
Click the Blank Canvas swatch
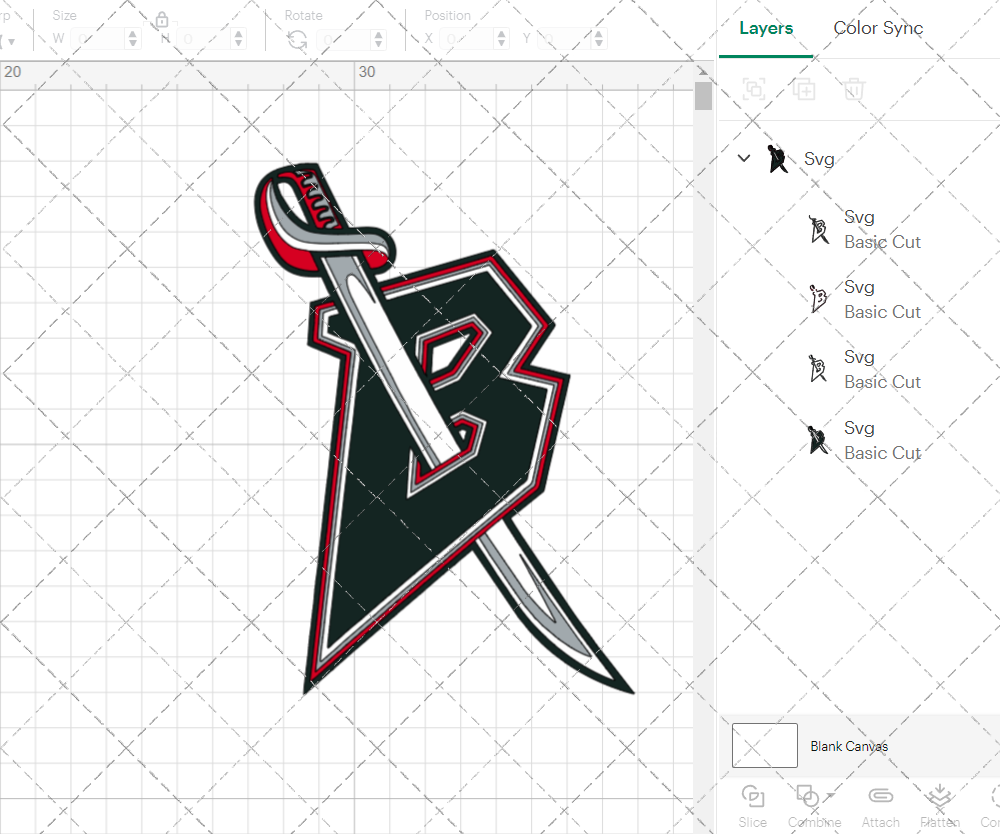pyautogui.click(x=765, y=745)
